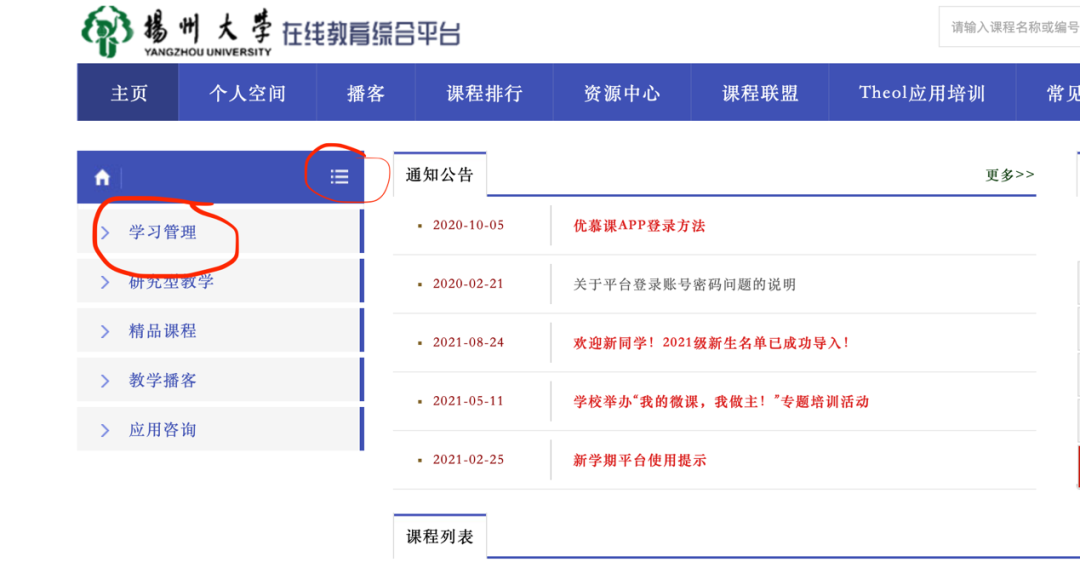Expand the 学习管理 chevron arrow
Viewport: 1080px width, 568px height.
click(105, 233)
